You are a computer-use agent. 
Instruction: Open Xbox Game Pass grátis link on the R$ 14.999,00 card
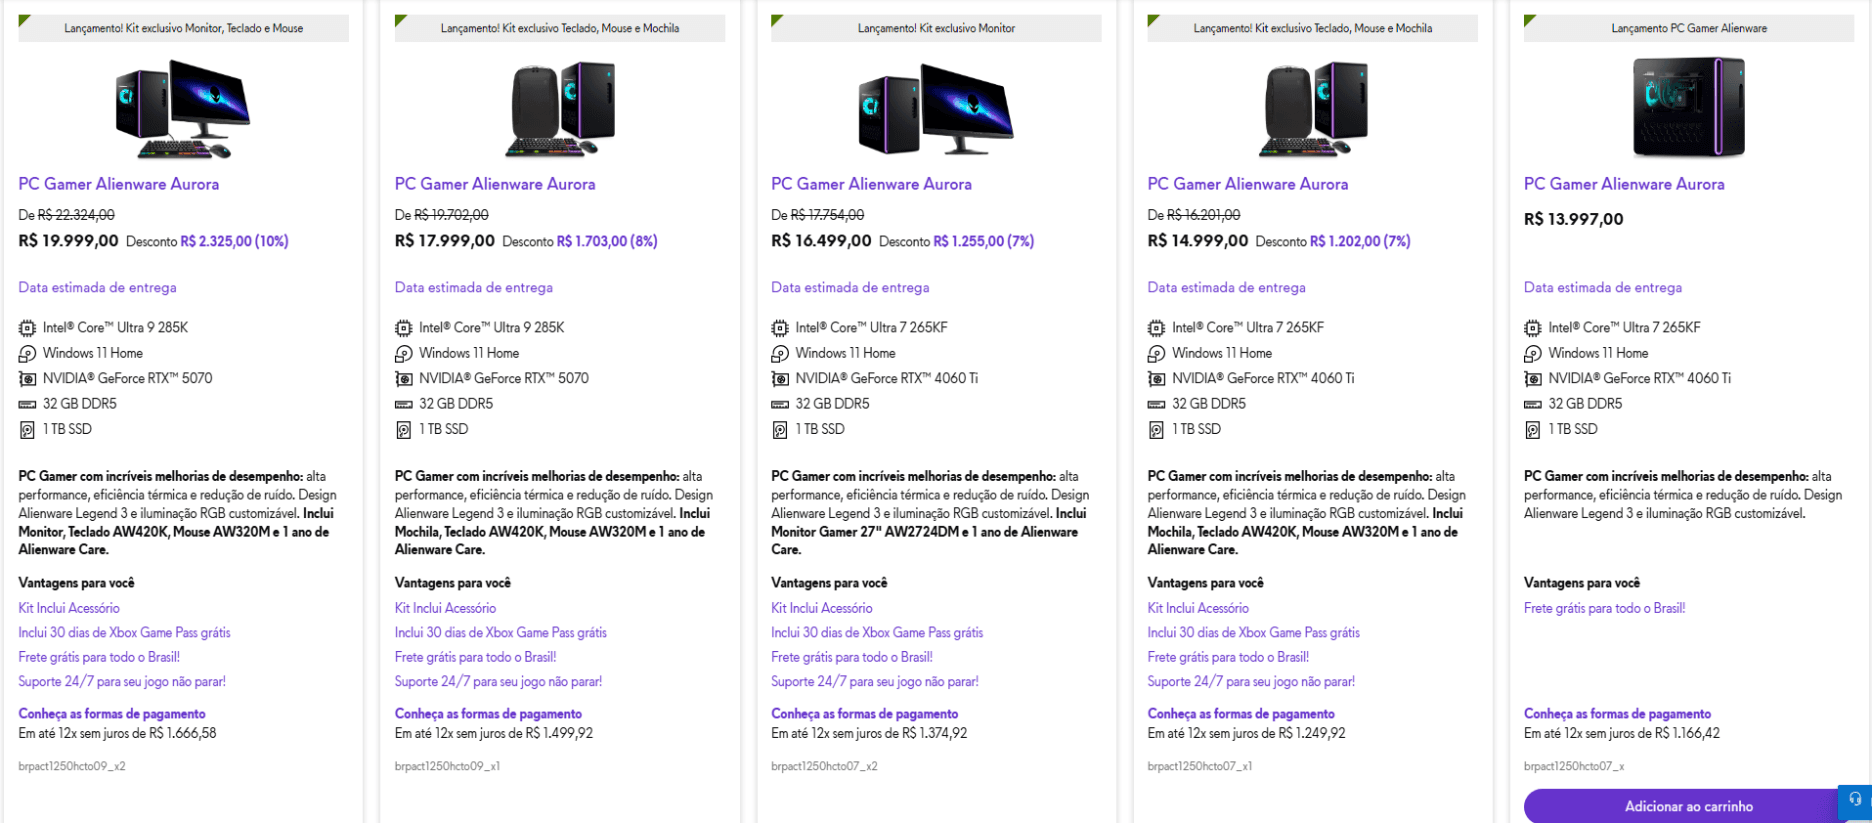pyautogui.click(x=1254, y=633)
